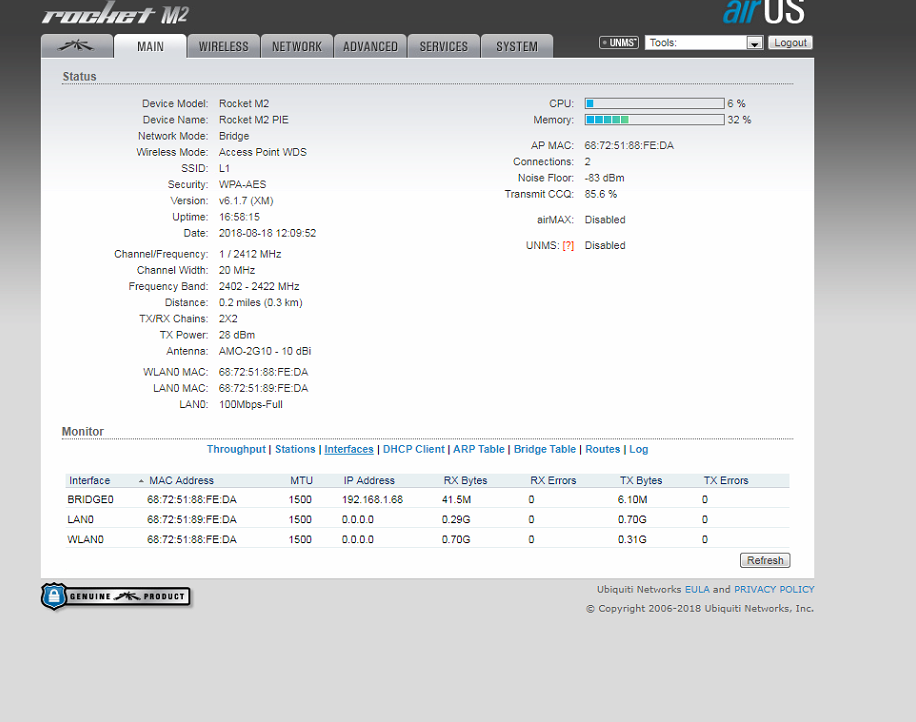Sort by MTU column header

click(301, 481)
